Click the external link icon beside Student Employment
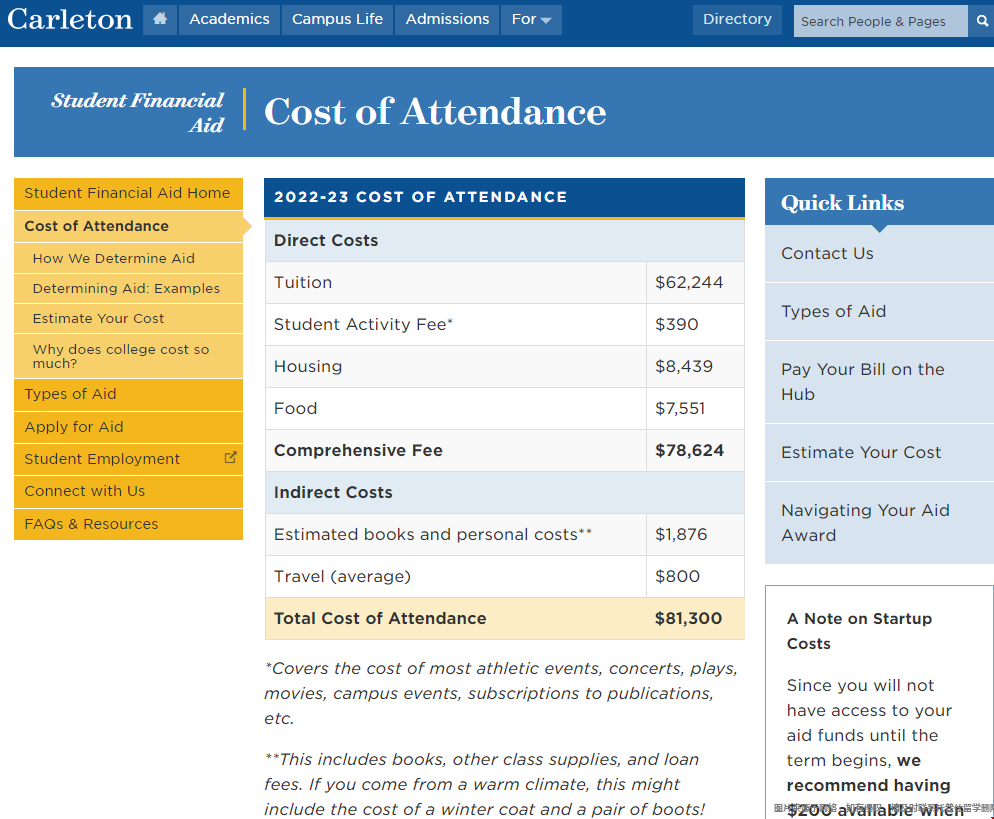Screen dimensions: 994x819 point(231,457)
